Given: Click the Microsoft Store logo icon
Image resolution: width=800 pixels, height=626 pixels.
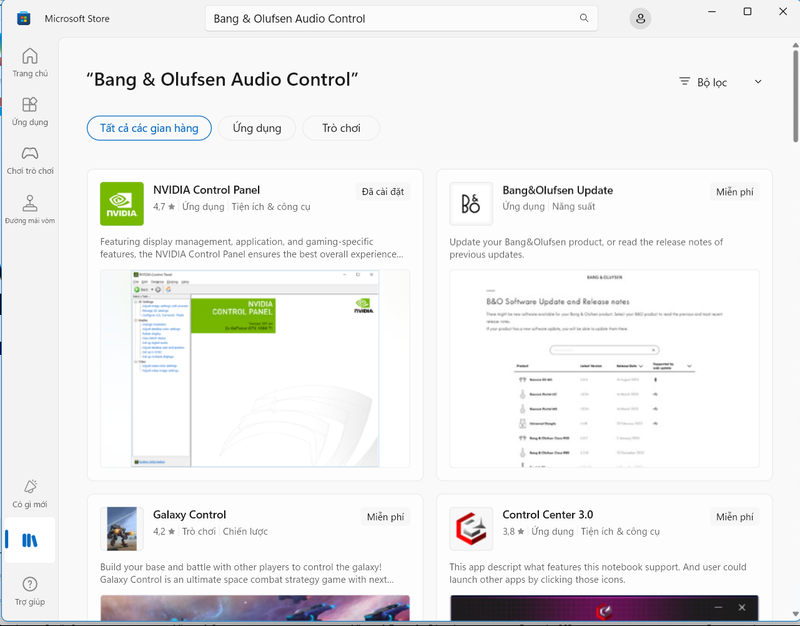Looking at the screenshot, I should click(x=23, y=19).
